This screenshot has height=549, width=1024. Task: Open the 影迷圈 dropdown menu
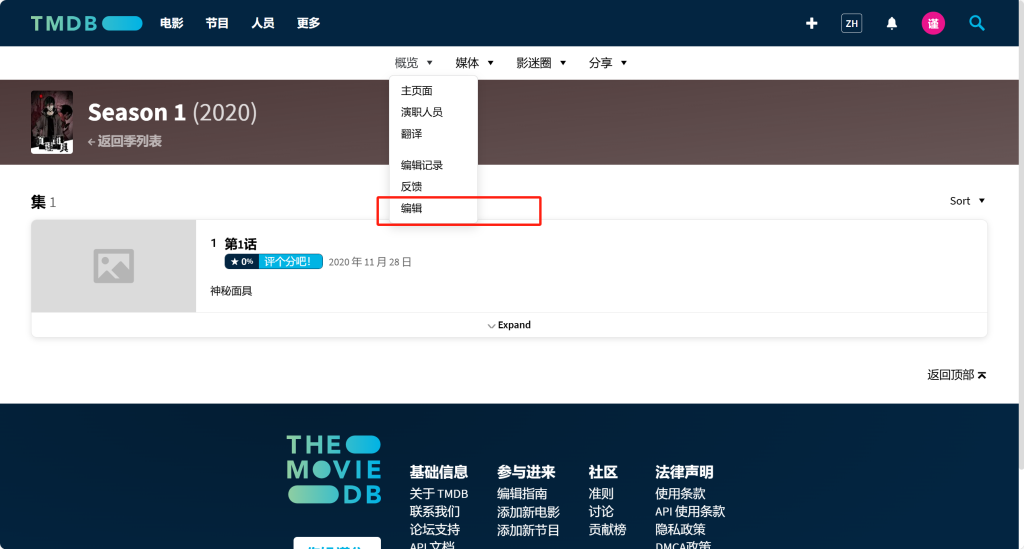click(x=541, y=63)
